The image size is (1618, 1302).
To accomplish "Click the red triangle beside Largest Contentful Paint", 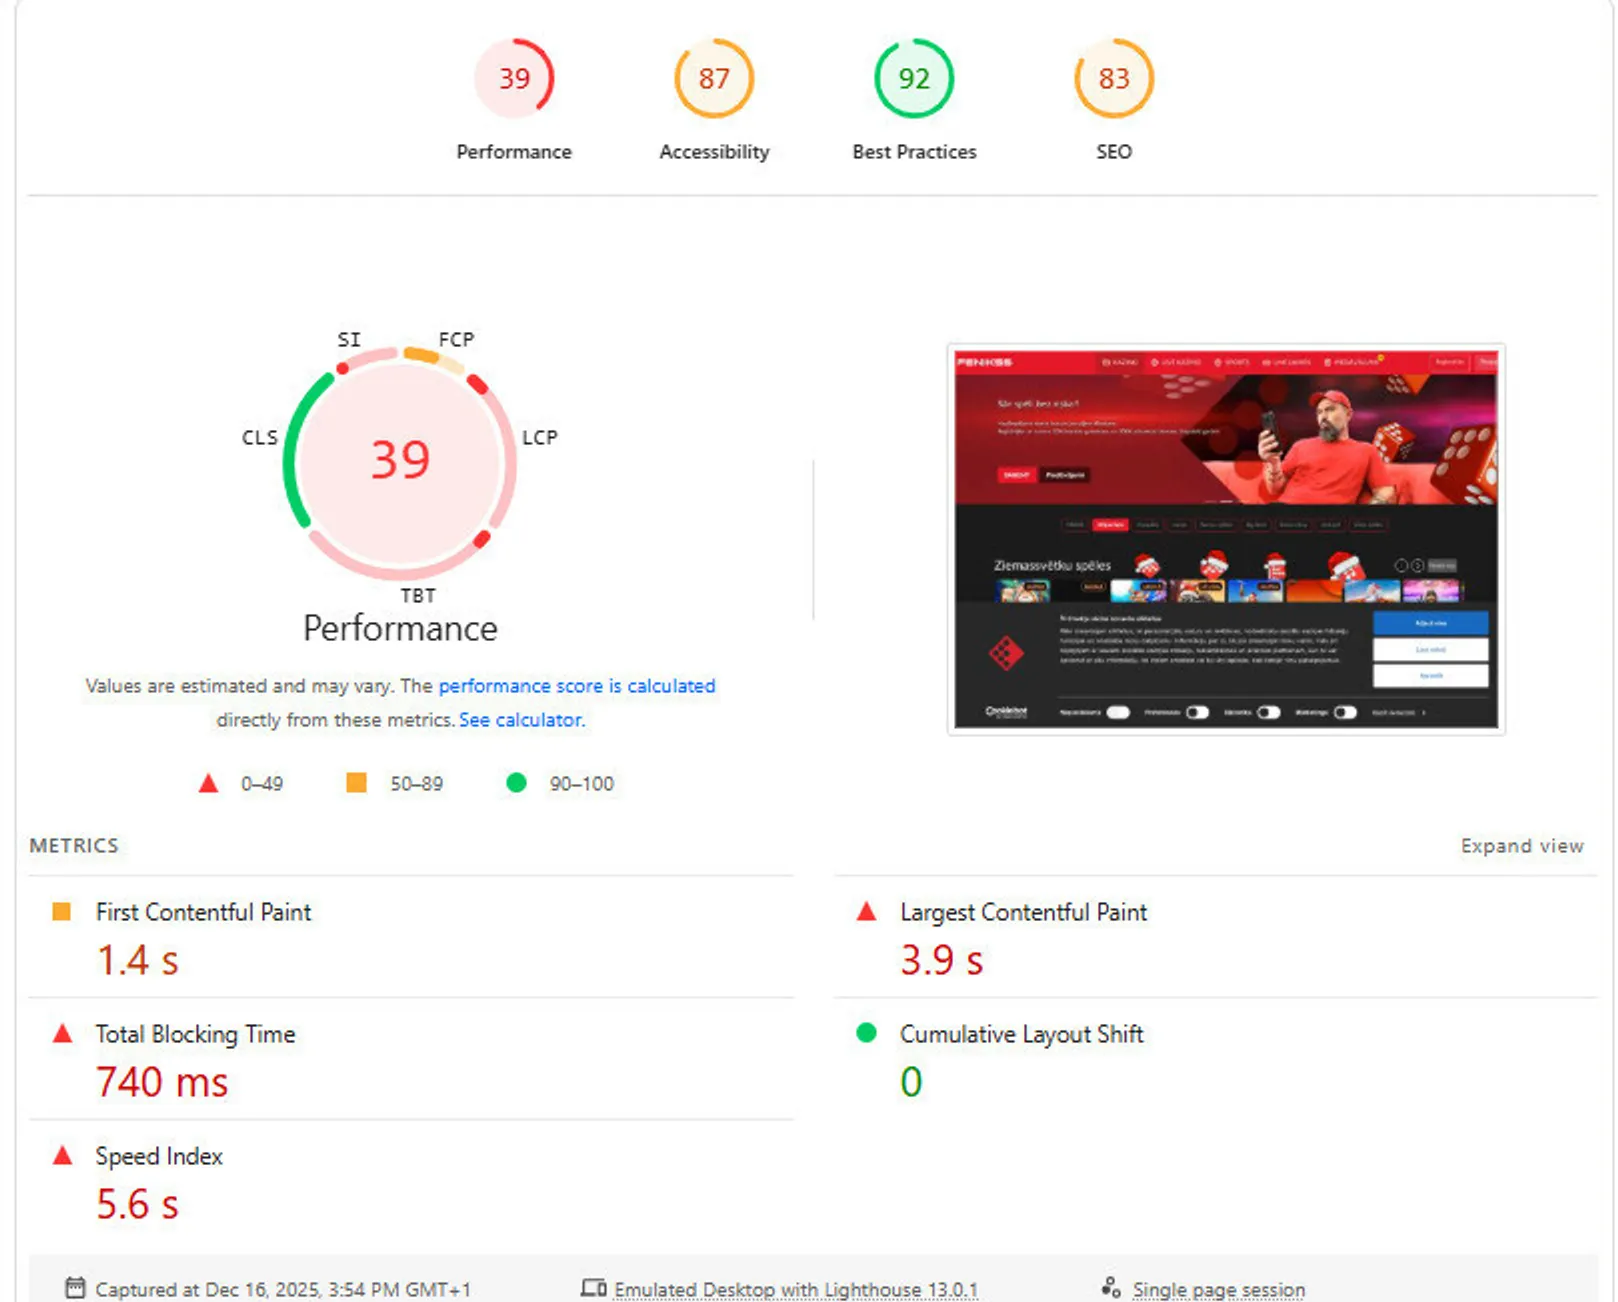I will (866, 912).
